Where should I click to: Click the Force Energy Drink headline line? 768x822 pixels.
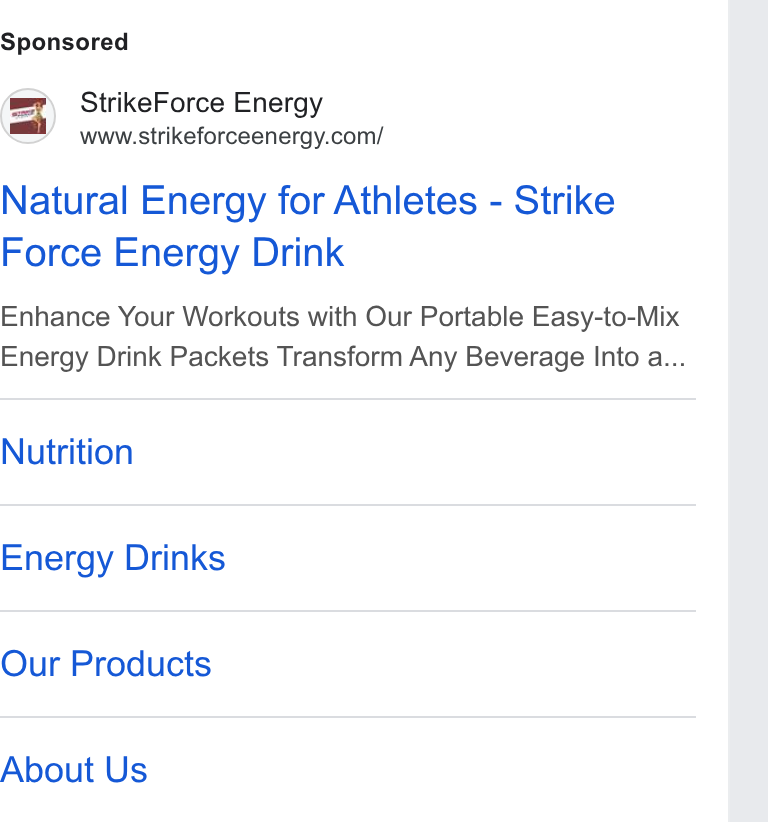pos(172,253)
